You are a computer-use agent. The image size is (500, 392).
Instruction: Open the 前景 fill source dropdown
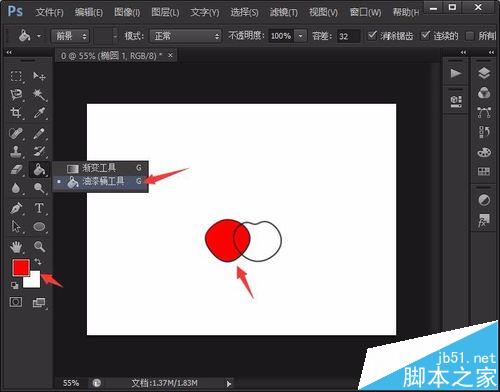70,36
